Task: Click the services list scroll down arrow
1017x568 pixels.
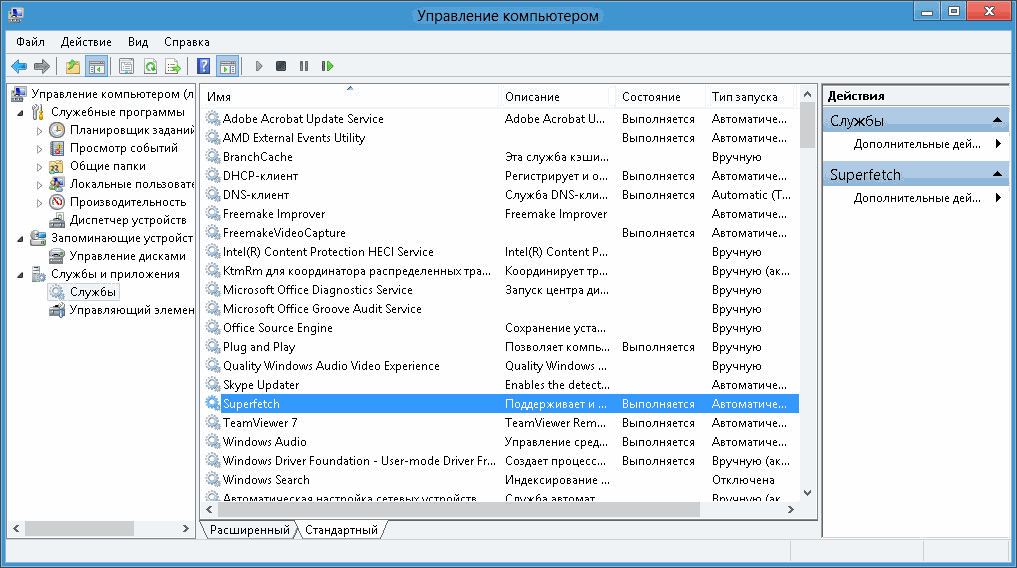Action: tap(808, 493)
